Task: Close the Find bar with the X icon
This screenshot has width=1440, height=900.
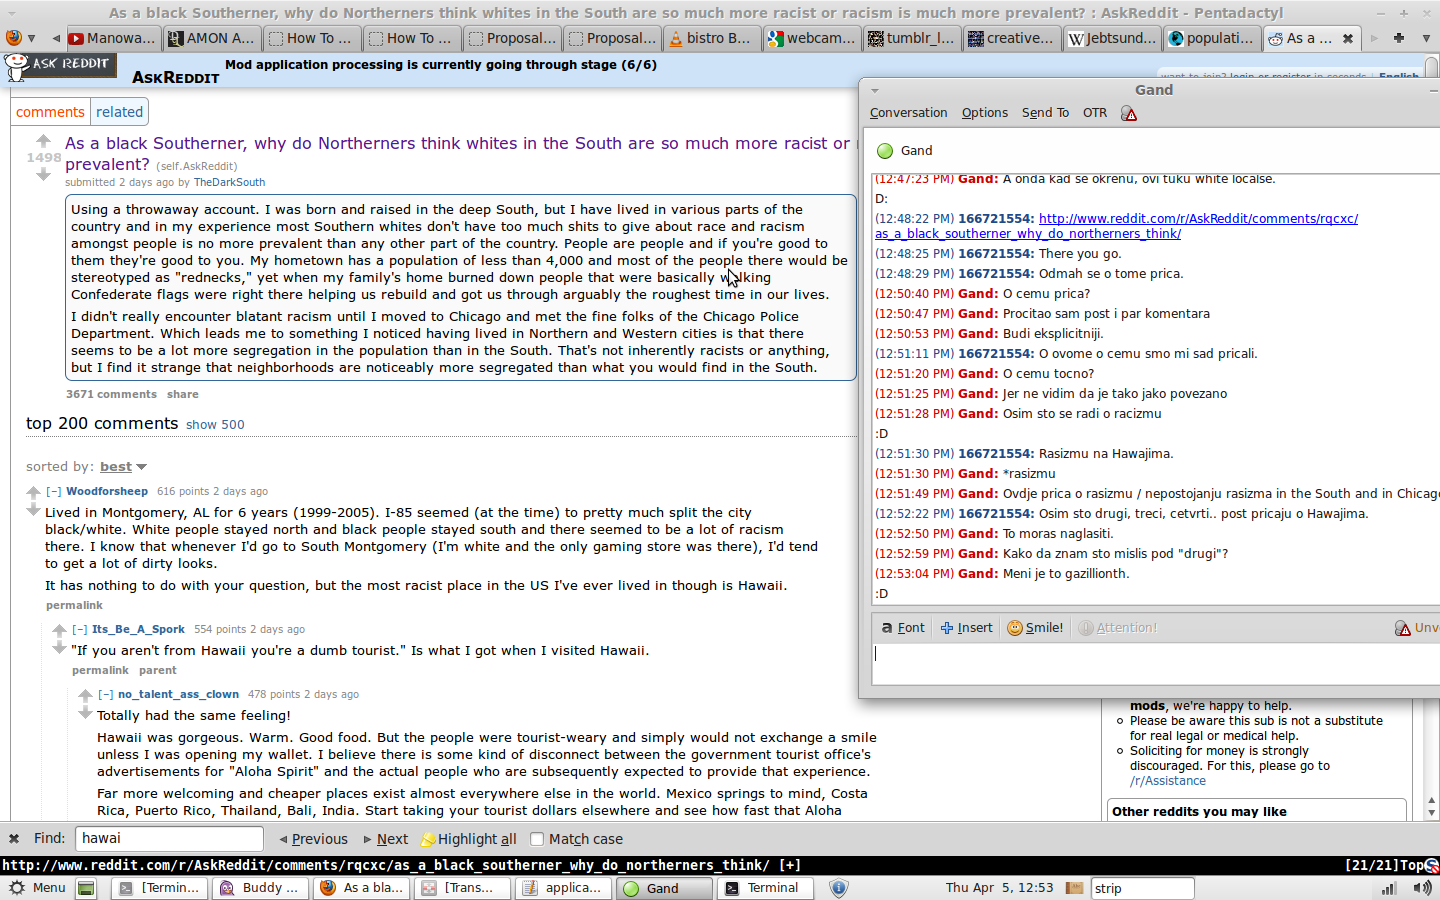Action: pyautogui.click(x=14, y=839)
